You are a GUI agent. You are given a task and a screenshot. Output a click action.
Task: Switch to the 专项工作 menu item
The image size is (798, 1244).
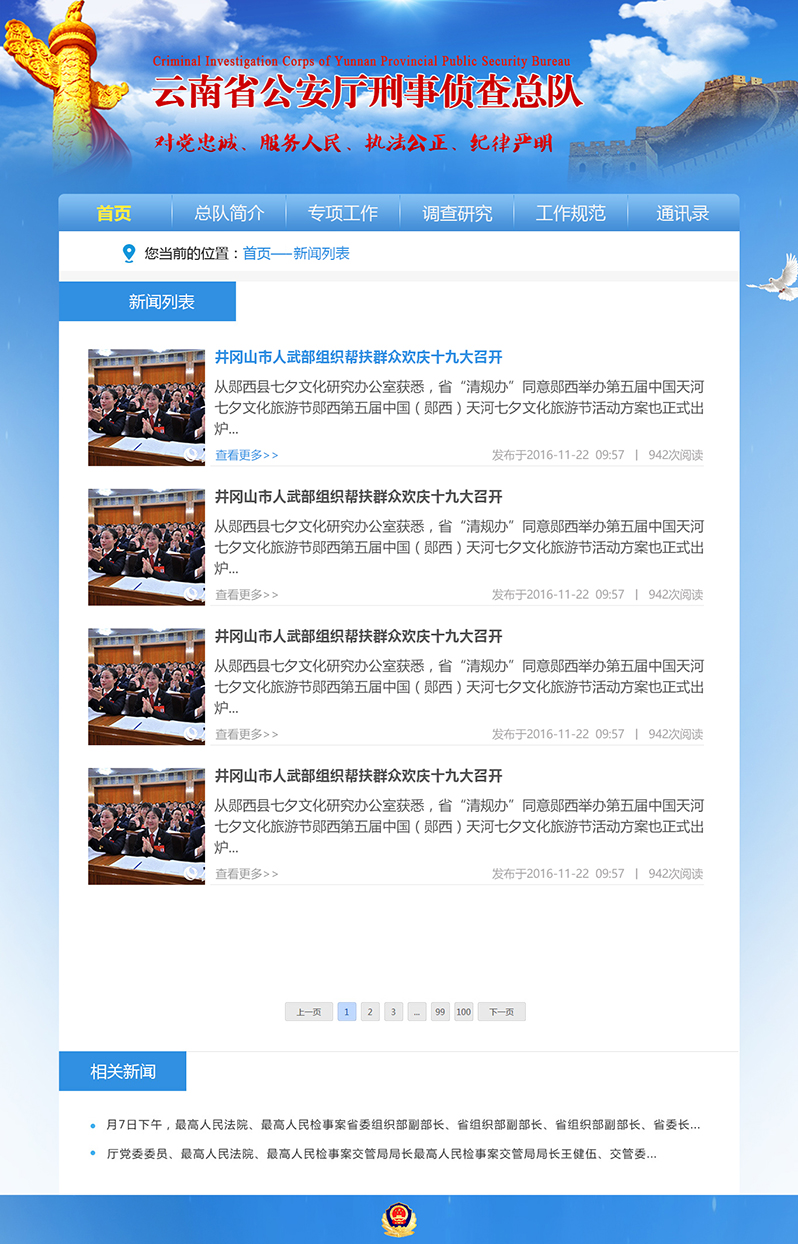[343, 213]
